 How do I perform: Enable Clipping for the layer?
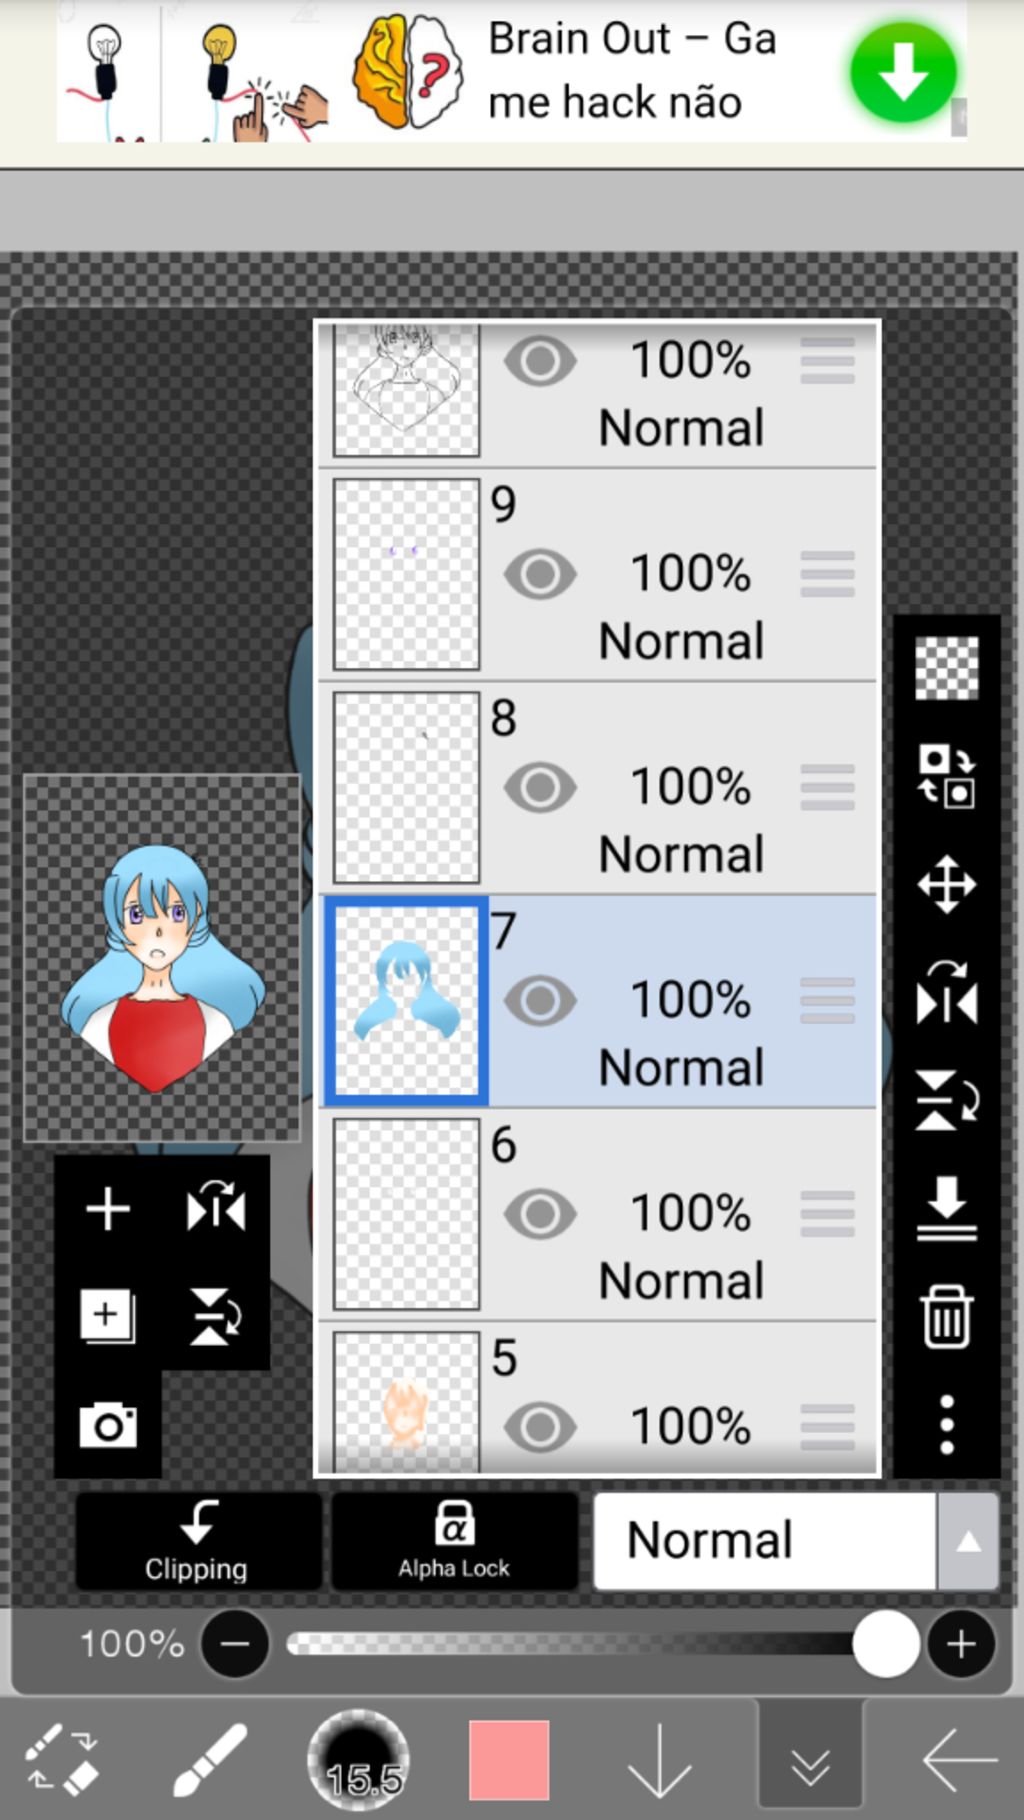[x=197, y=1541]
